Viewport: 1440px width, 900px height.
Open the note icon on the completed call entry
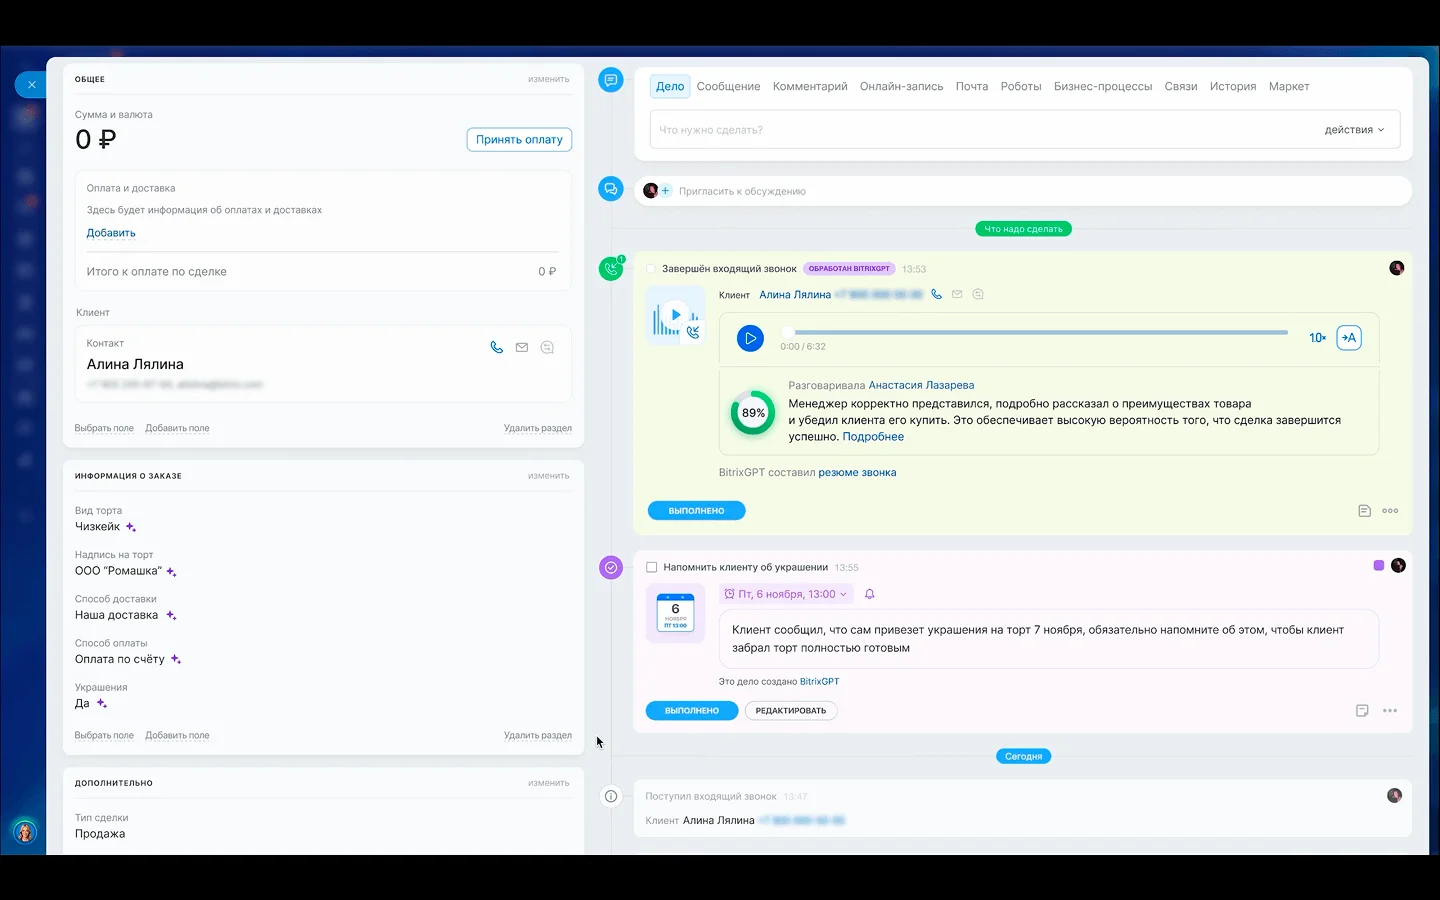[1364, 511]
